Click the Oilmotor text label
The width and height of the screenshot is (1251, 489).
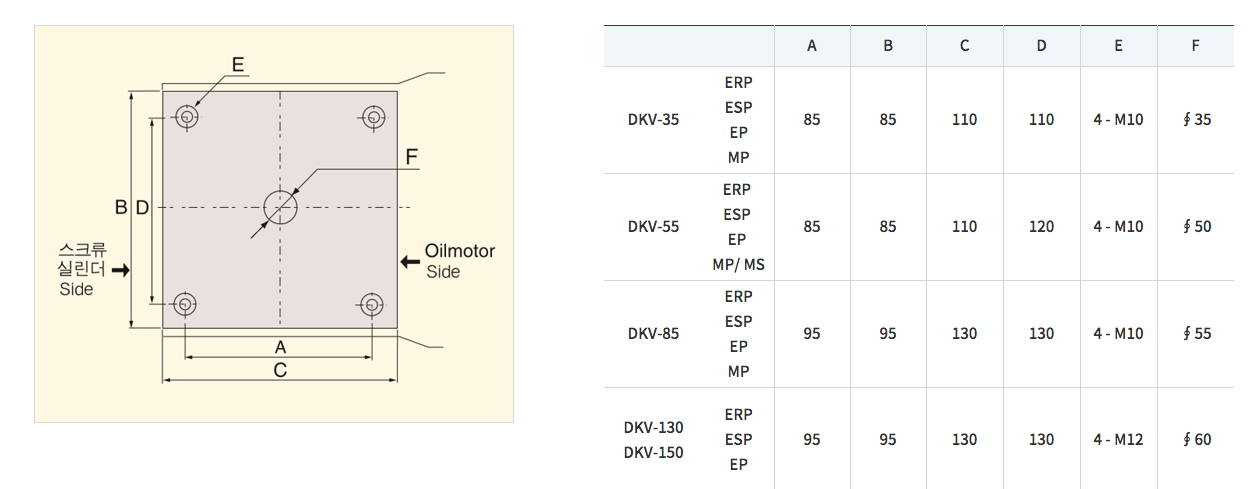click(x=459, y=251)
